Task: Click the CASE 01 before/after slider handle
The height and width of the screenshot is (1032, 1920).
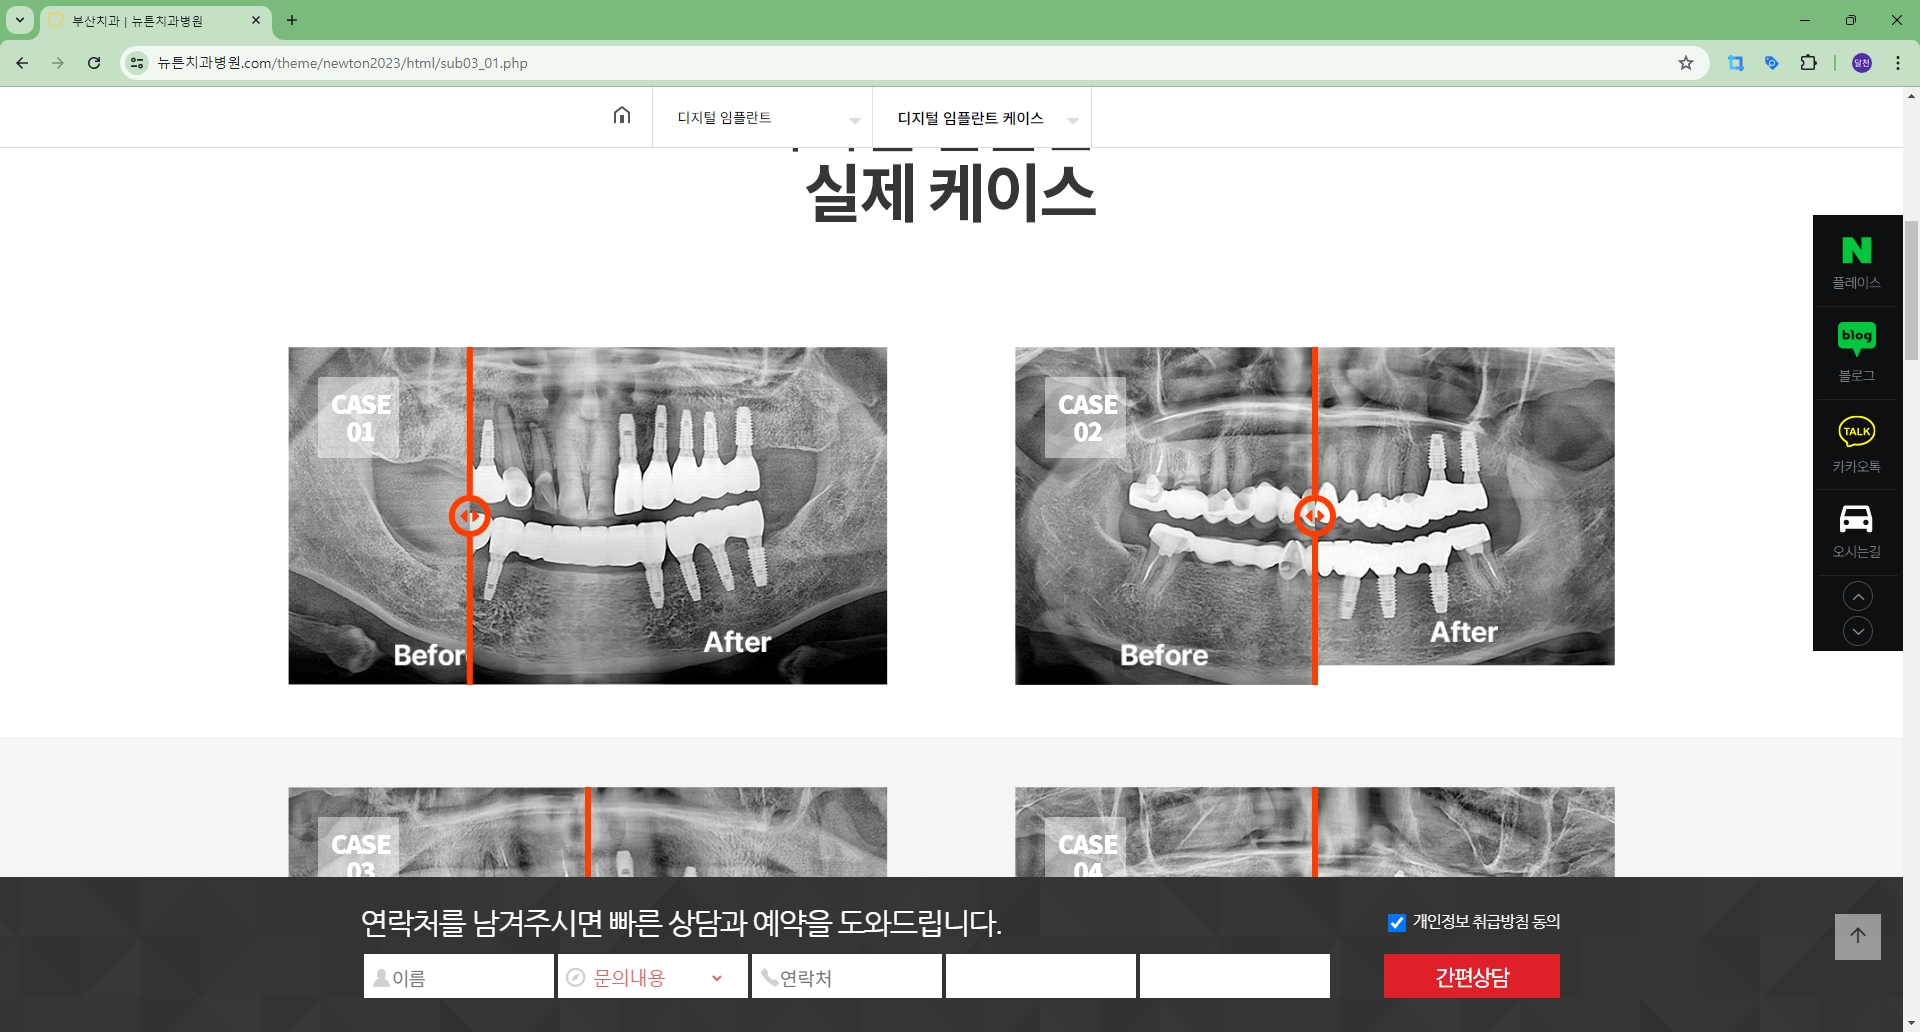Action: (x=471, y=515)
